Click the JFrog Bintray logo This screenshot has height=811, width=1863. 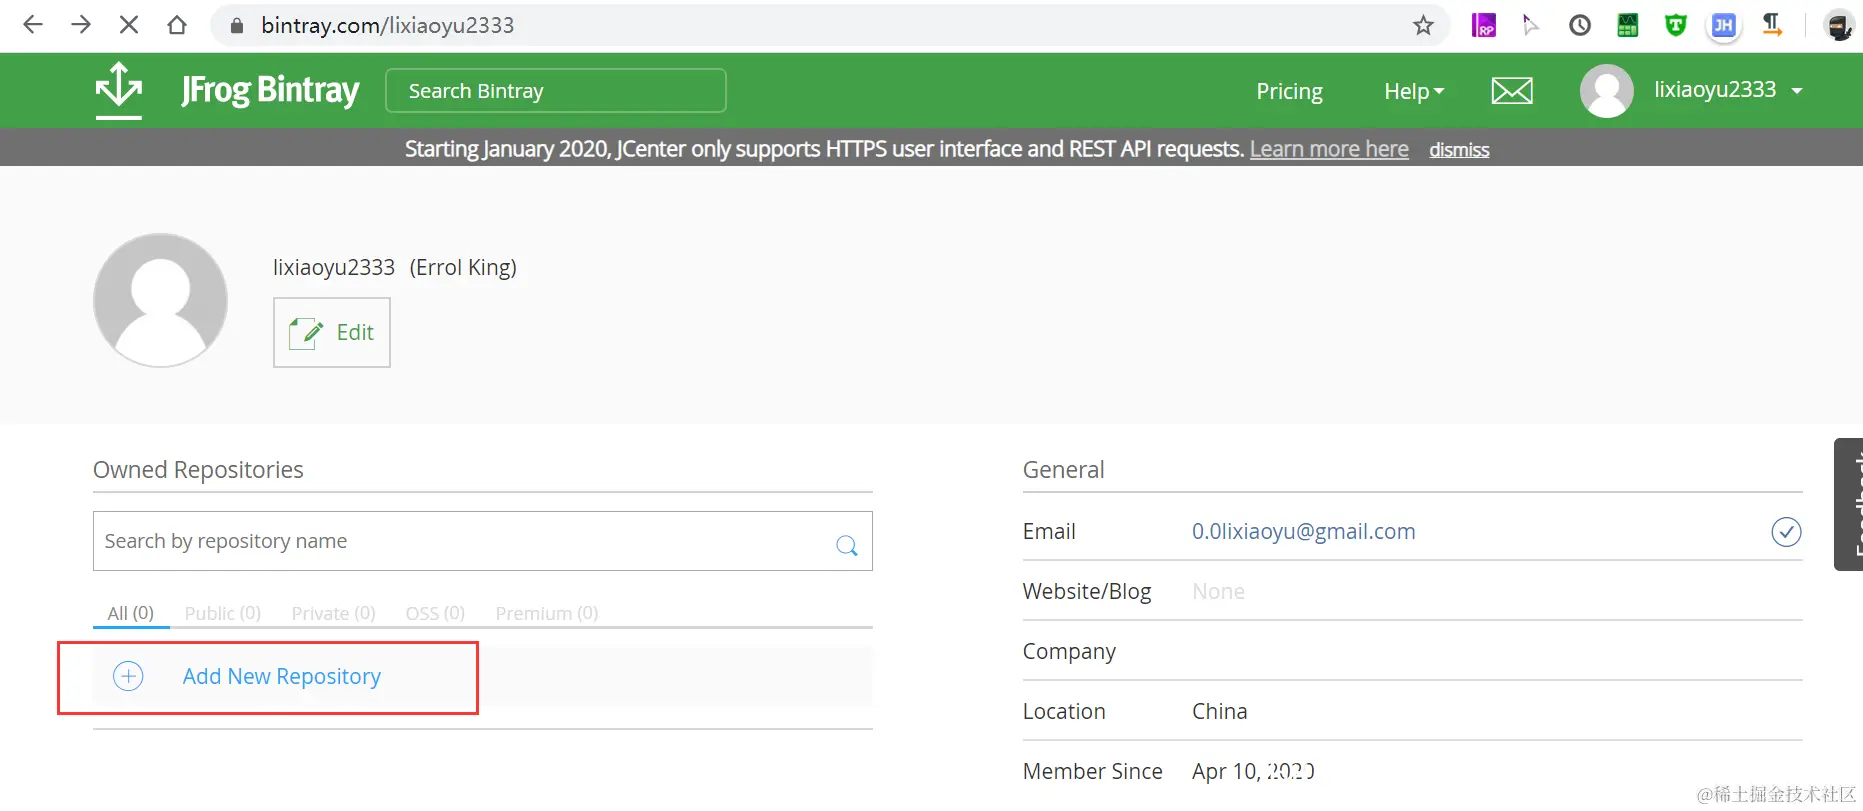pyautogui.click(x=228, y=90)
